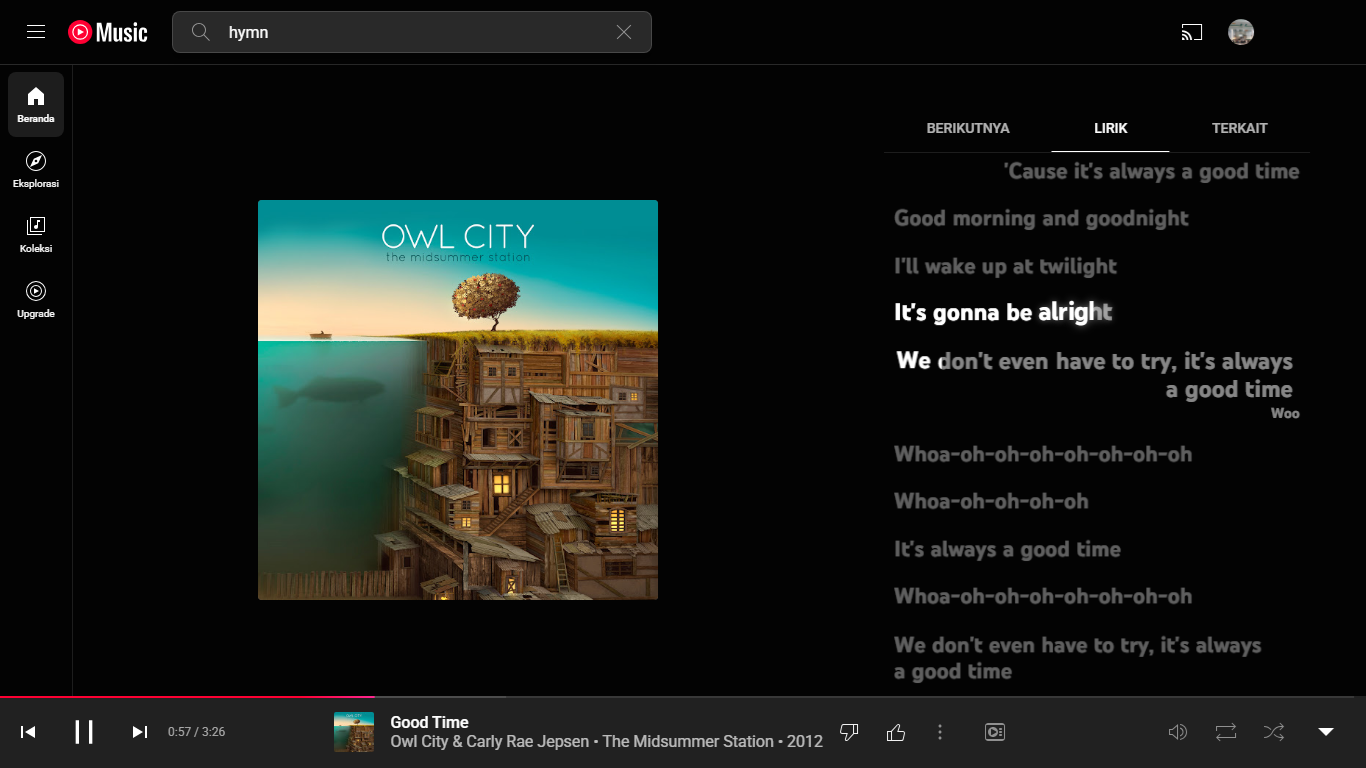Jump to lyric "Good morning and goodnight"

(x=1041, y=218)
